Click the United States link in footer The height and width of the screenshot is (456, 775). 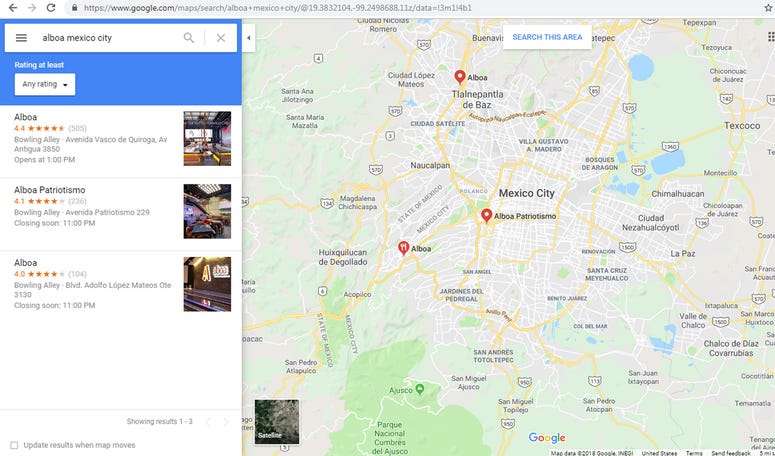point(659,453)
